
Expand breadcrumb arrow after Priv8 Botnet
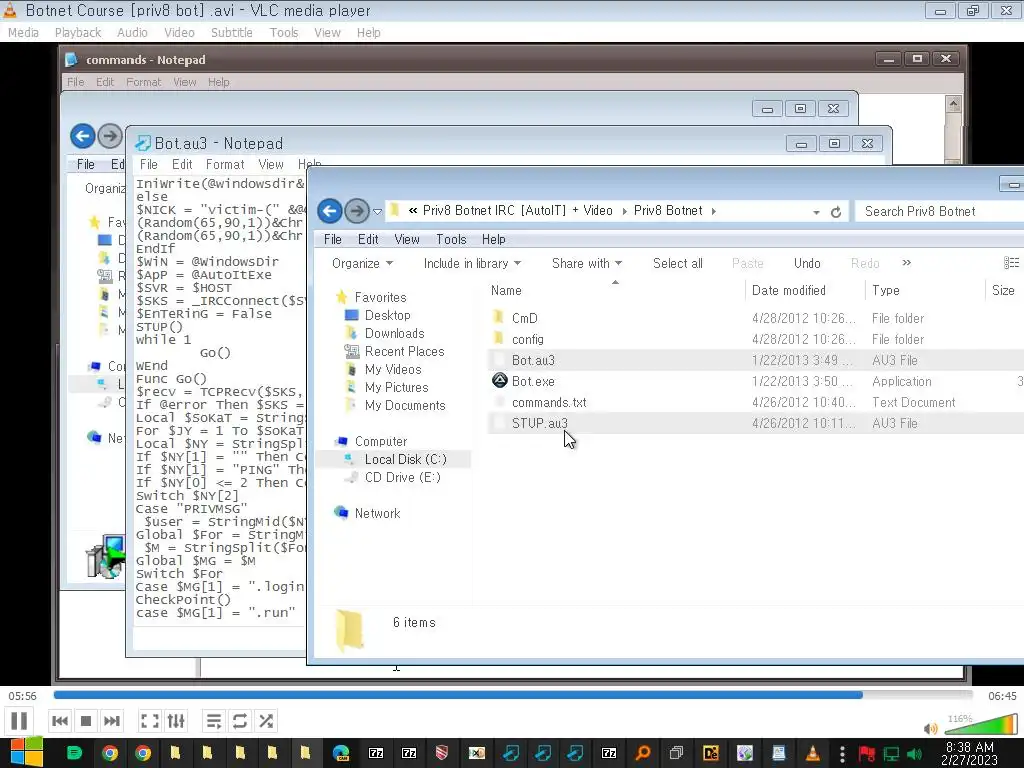pyautogui.click(x=714, y=211)
